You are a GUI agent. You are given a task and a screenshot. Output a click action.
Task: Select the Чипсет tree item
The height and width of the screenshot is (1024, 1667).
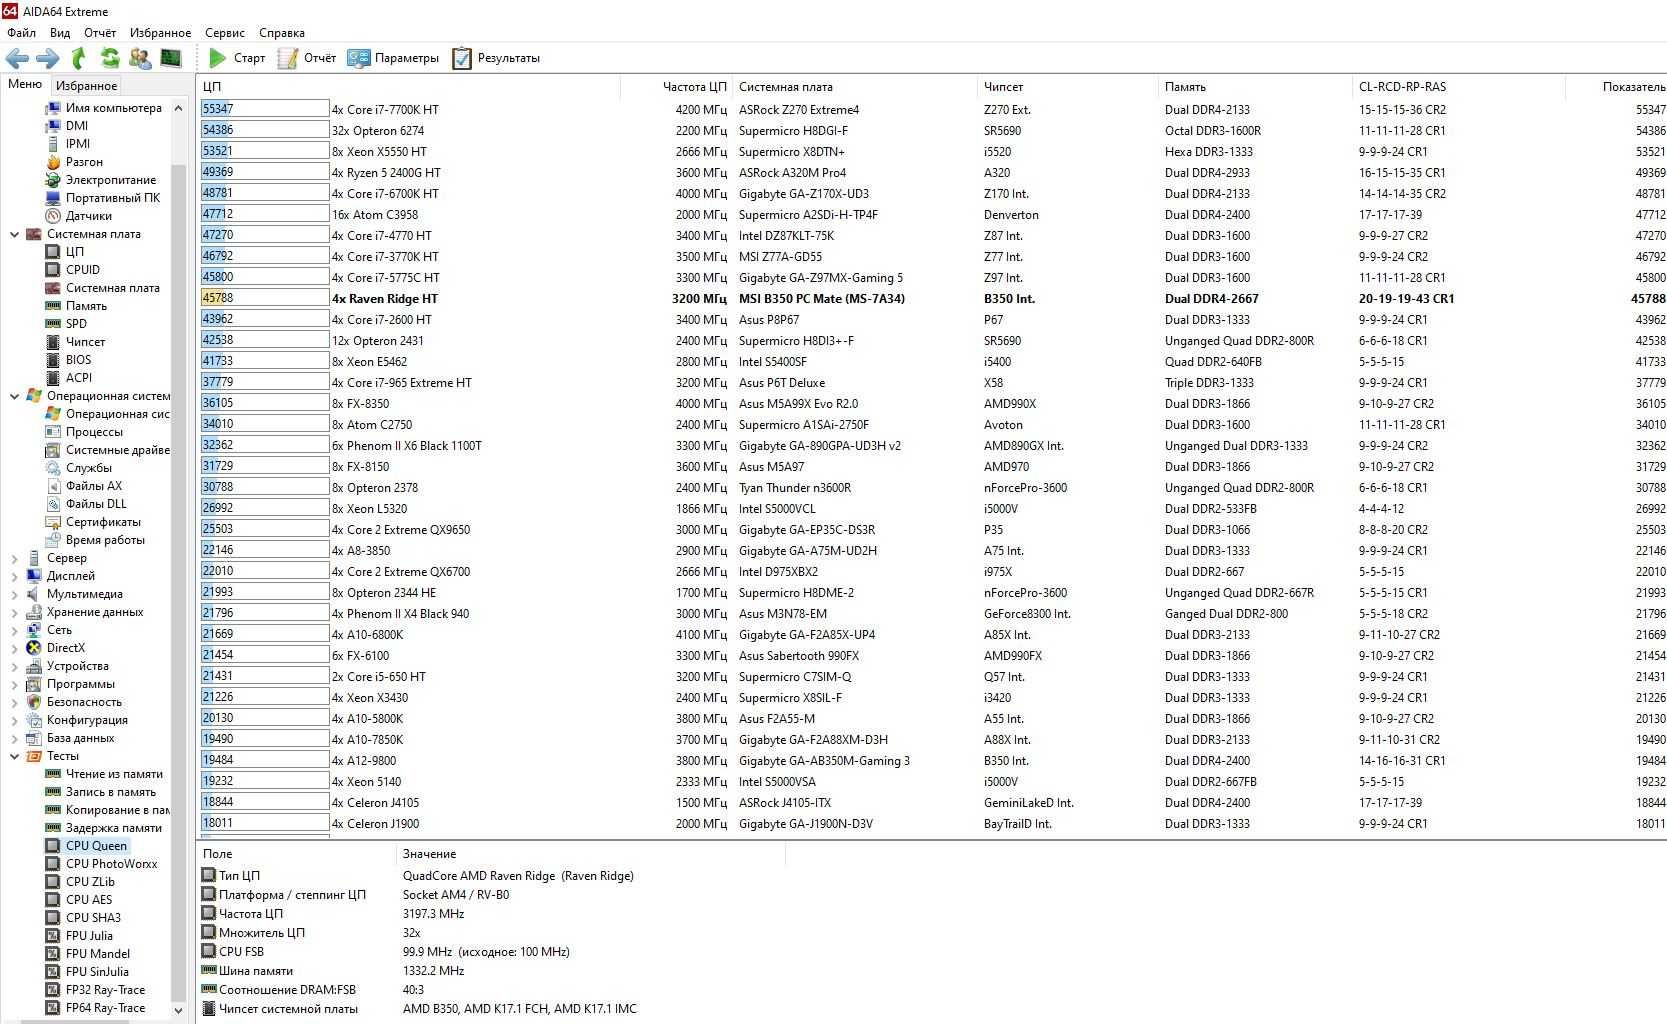coord(85,342)
